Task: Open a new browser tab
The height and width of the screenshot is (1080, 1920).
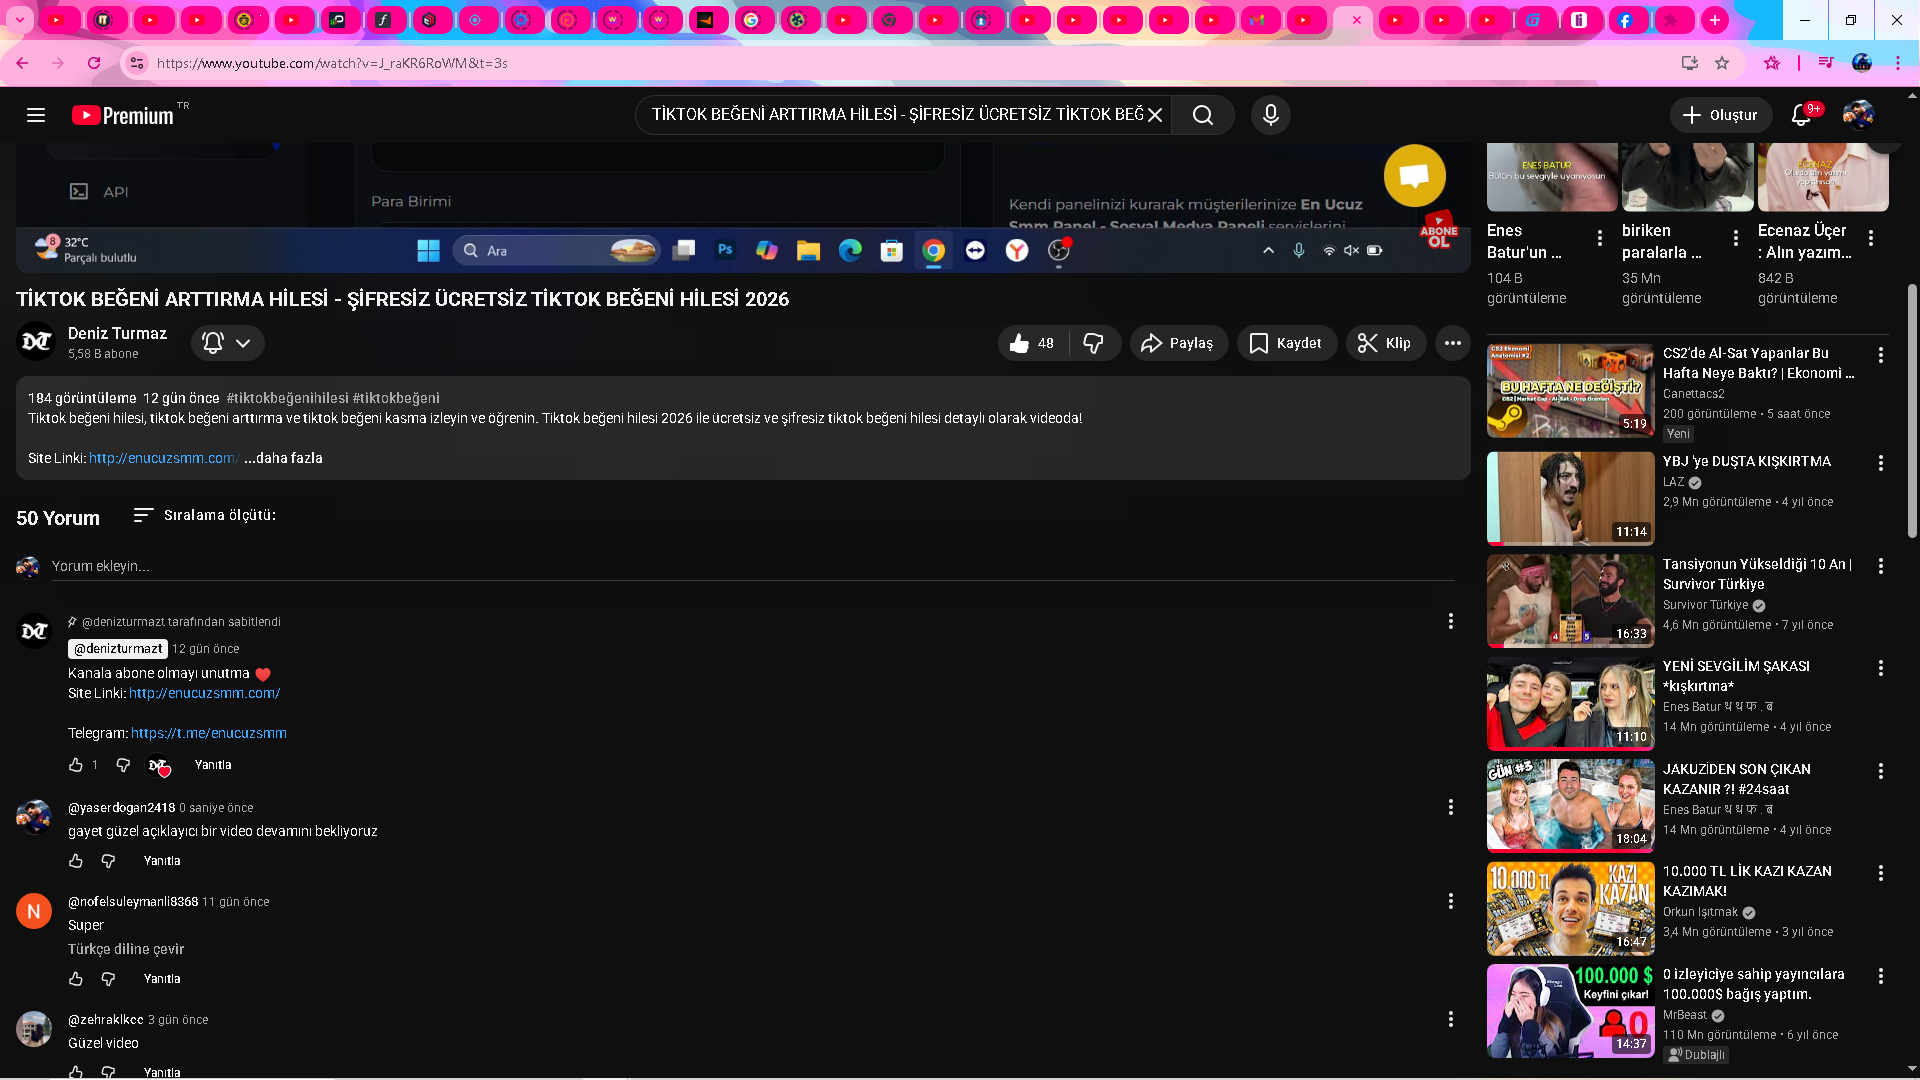Action: (1715, 20)
